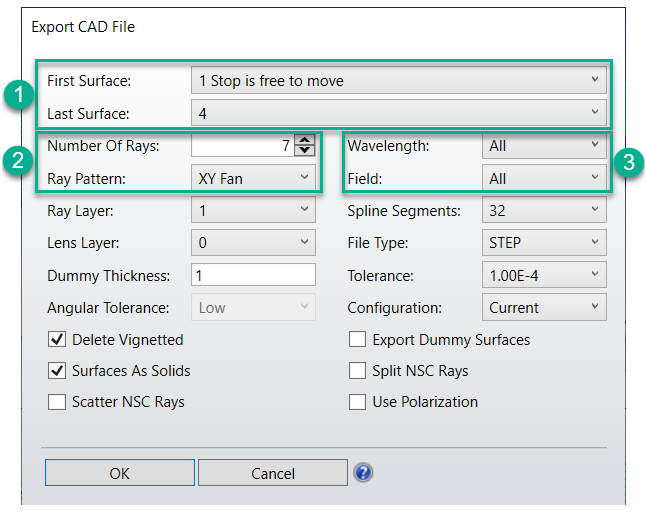This screenshot has height=516, width=646.
Task: Enable Export Dummy Surfaces option
Action: (357, 340)
